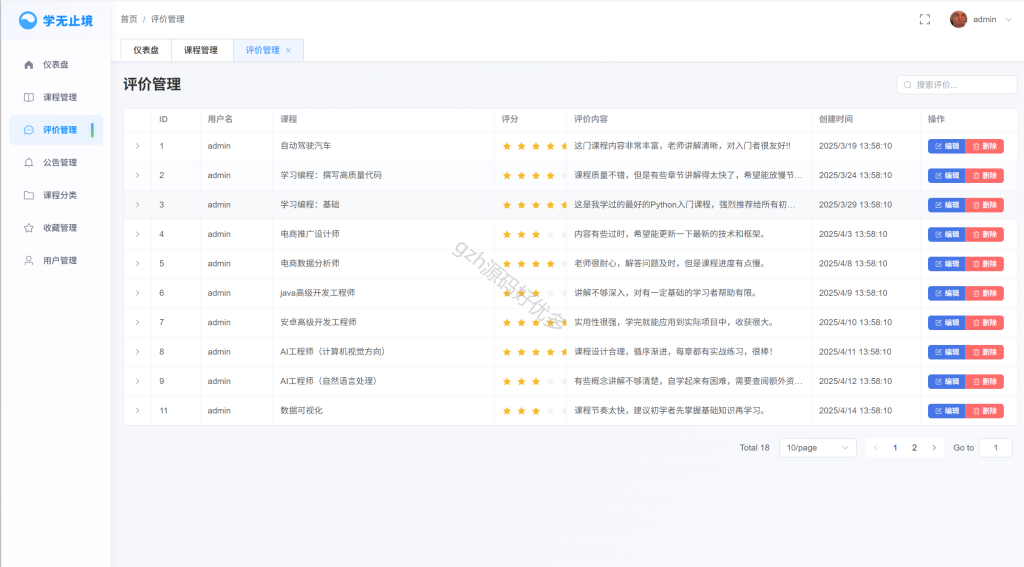The image size is (1024, 567).
Task: Click the 首页 breadcrumb link
Action: pos(129,20)
